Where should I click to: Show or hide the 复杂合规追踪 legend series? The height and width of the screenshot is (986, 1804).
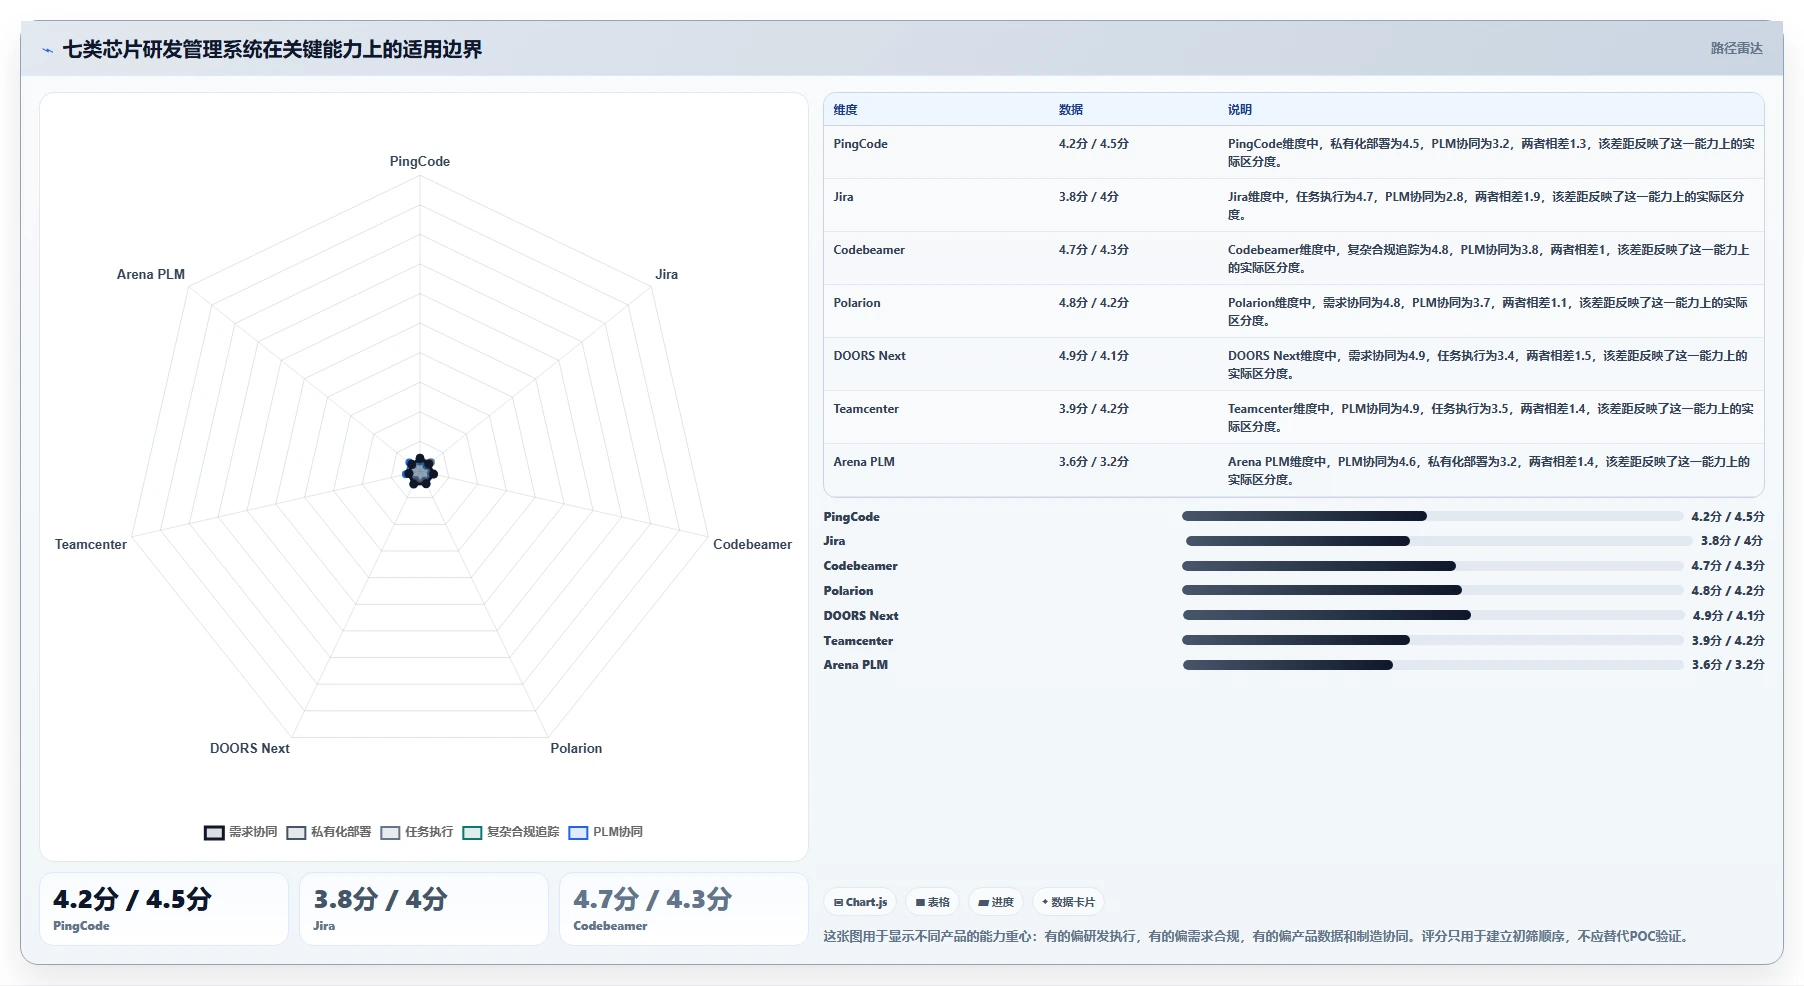click(511, 832)
